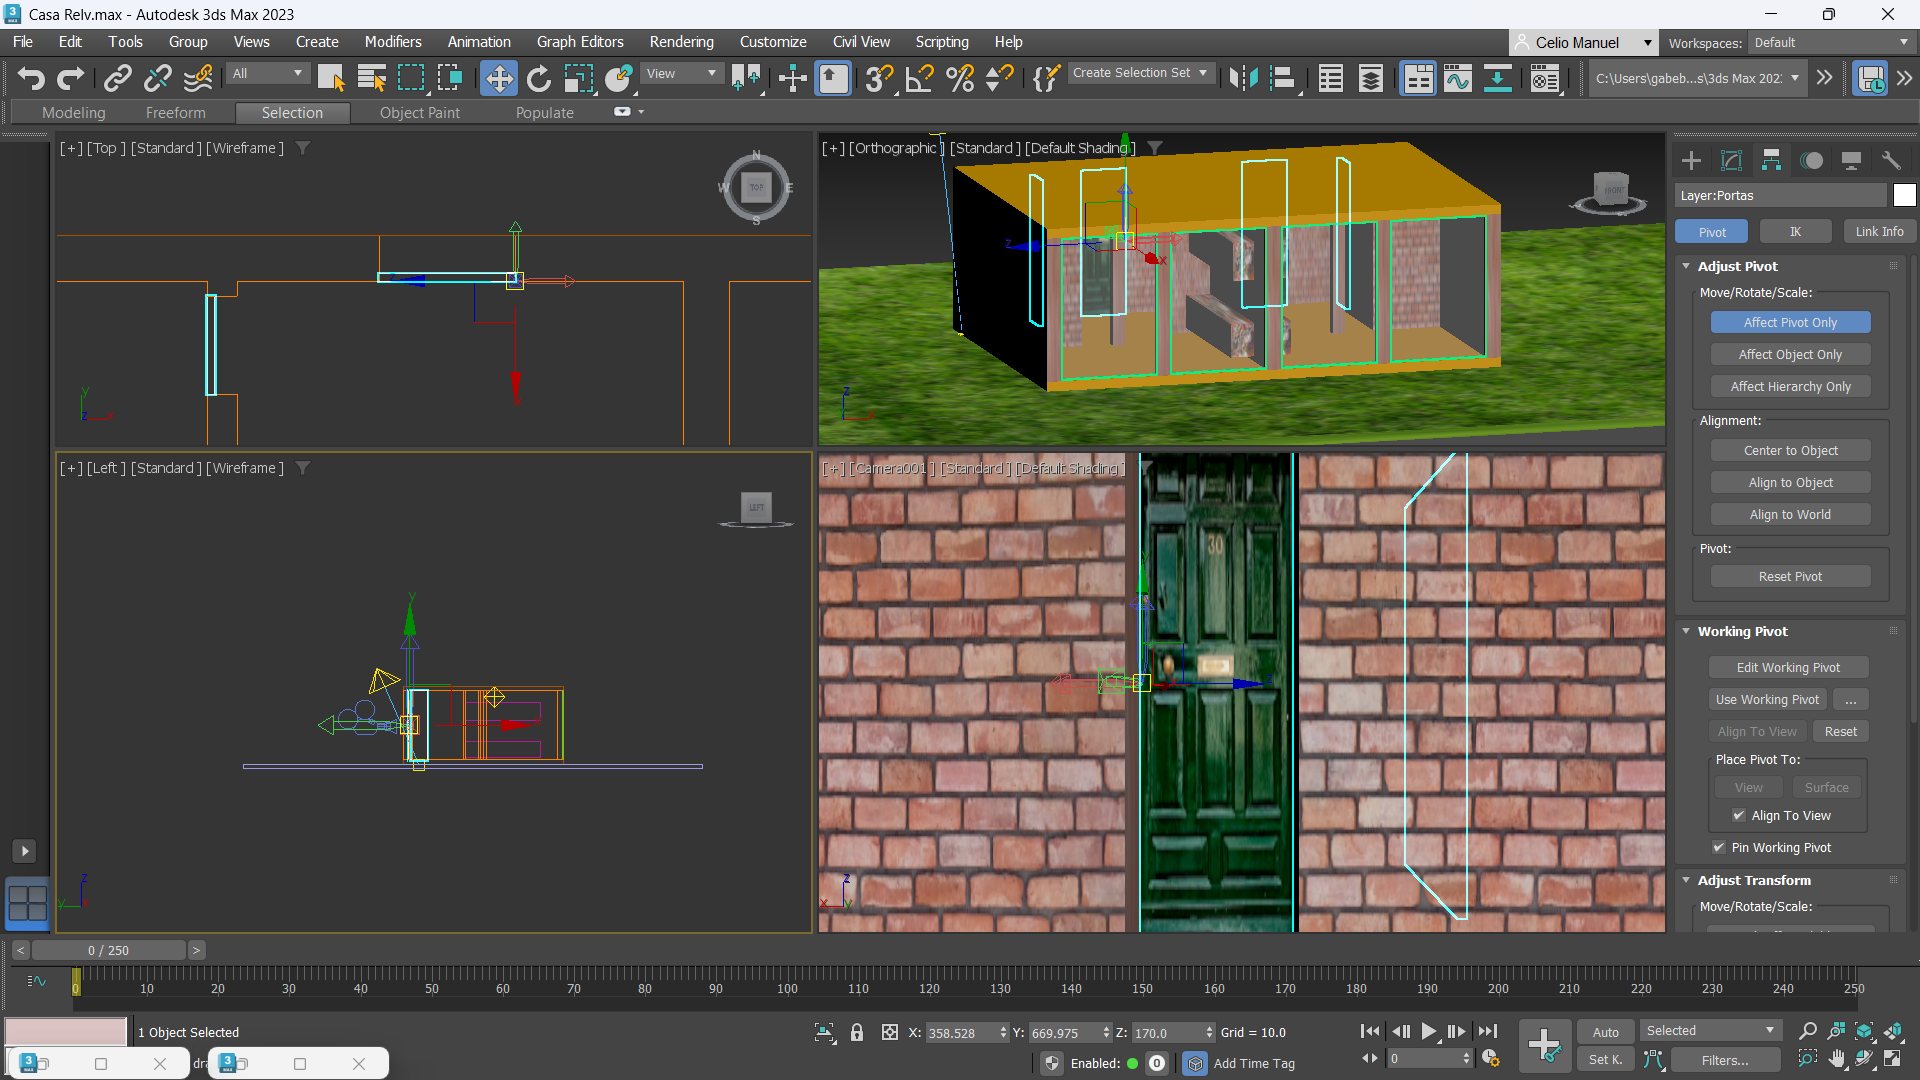Collapse the Adjust Pivot rollout

coord(1687,266)
